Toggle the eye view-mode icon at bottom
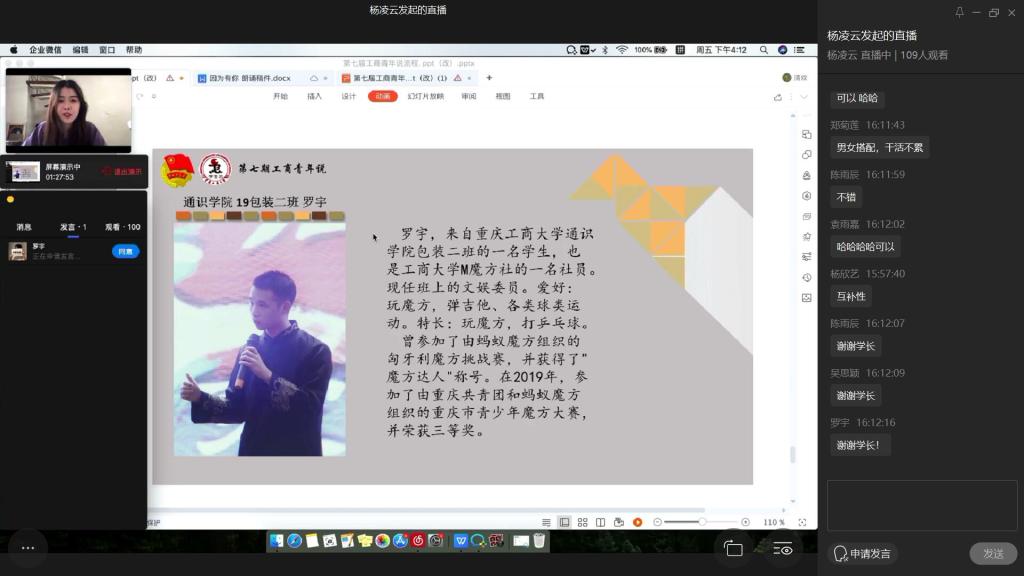This screenshot has height=576, width=1024. 783,549
